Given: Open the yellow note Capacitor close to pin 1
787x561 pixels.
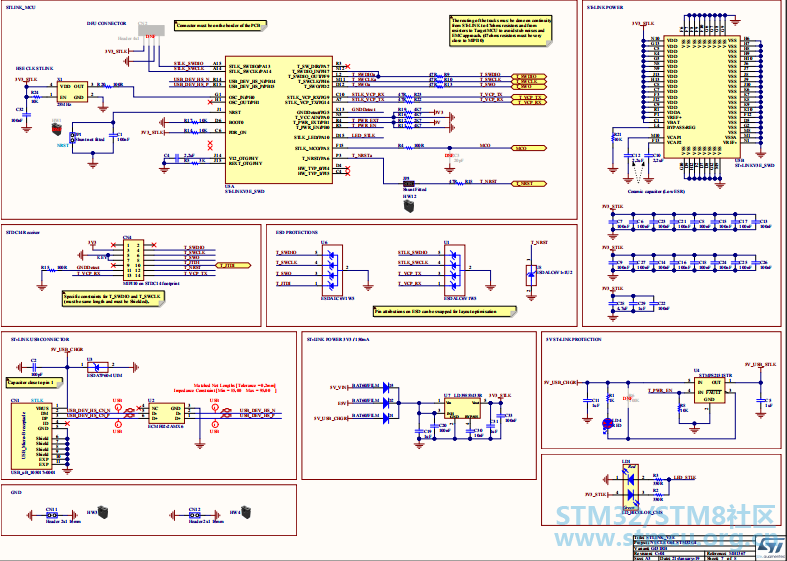Looking at the screenshot, I should coord(35,383).
